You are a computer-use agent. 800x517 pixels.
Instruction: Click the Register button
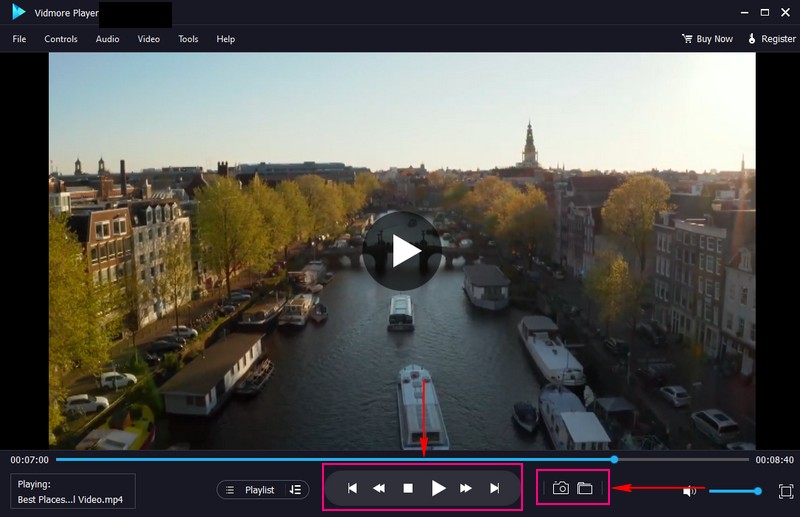pyautogui.click(x=771, y=39)
